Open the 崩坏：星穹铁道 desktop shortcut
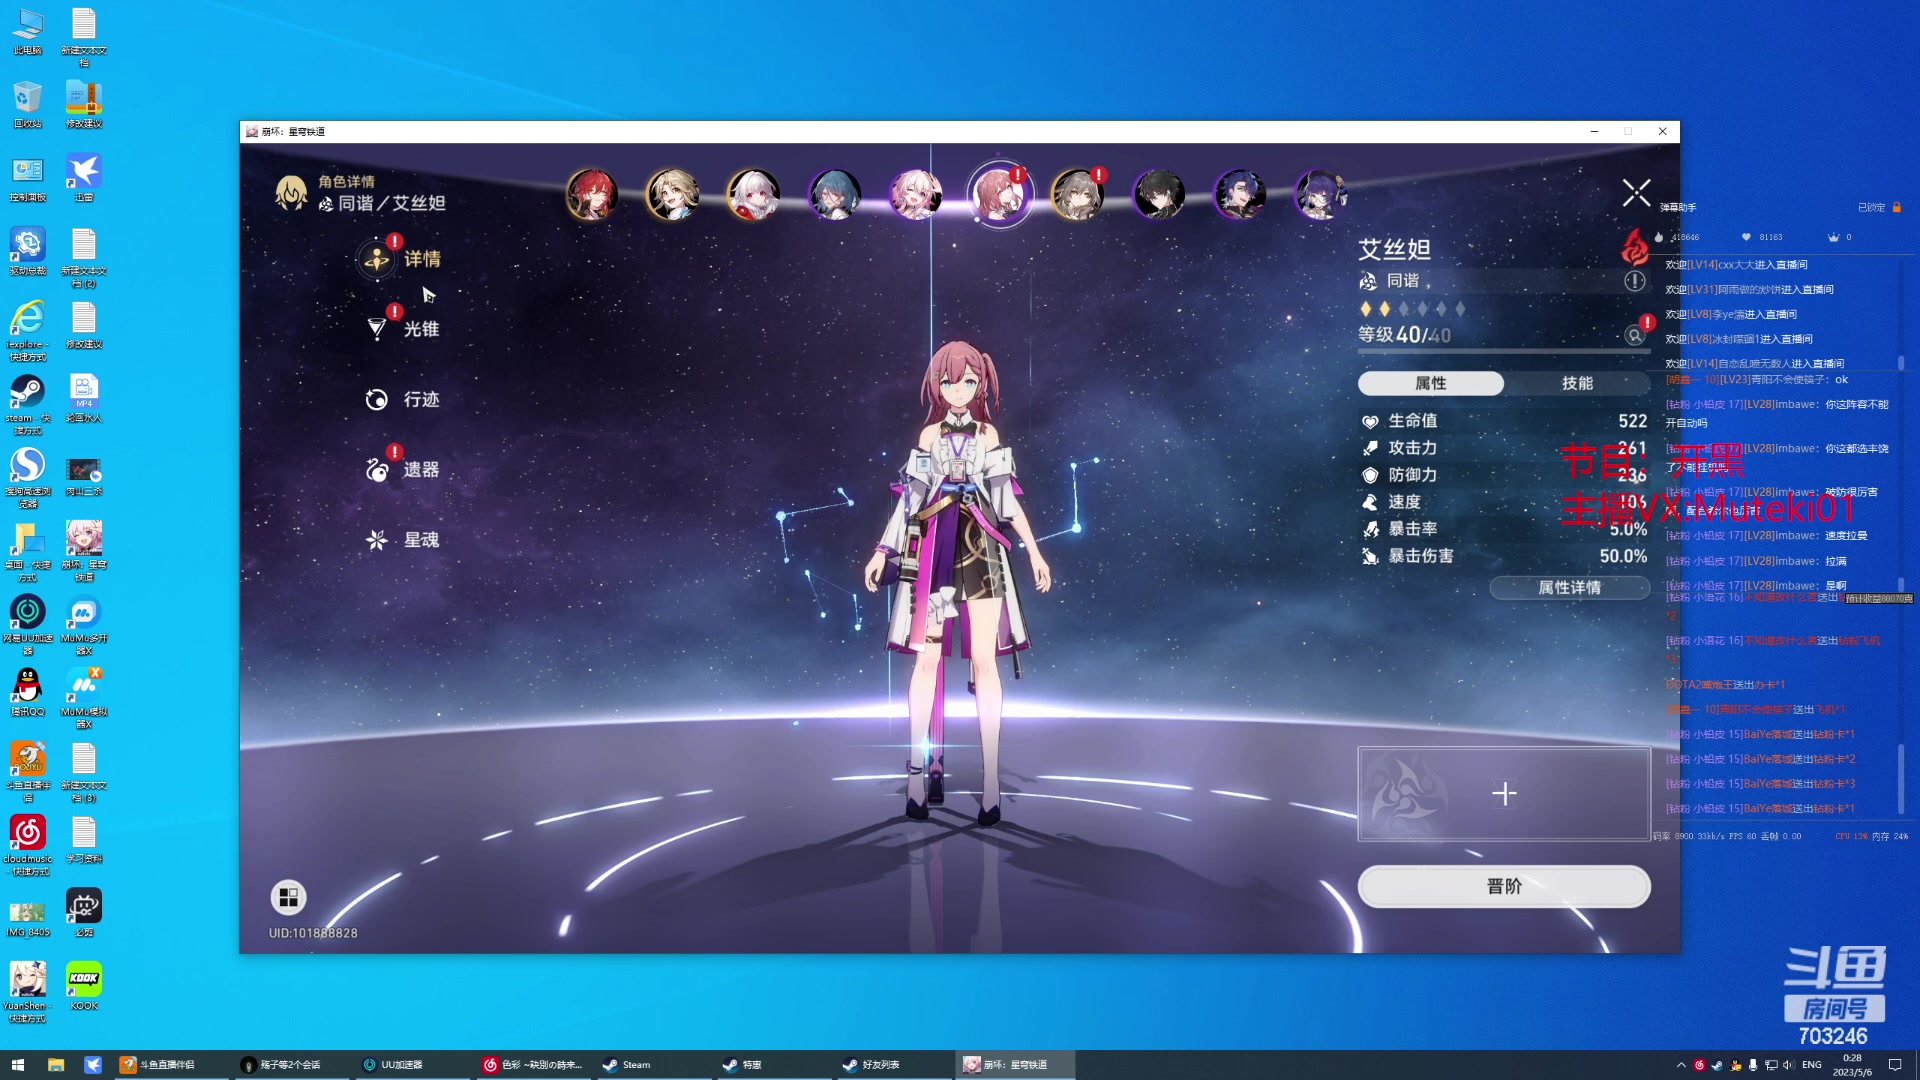The height and width of the screenshot is (1080, 1920). tap(84, 551)
